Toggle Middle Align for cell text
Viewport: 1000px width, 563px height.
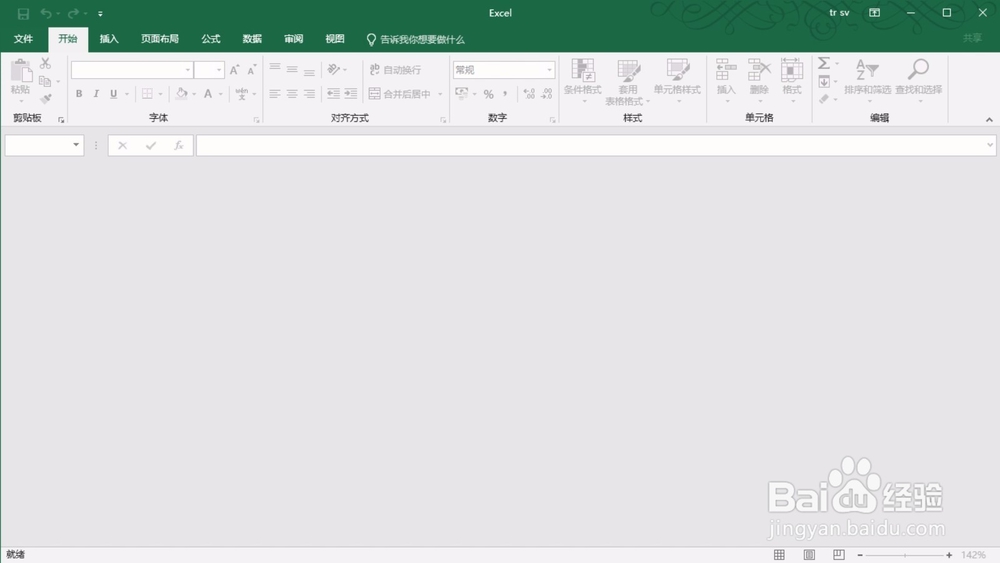pyautogui.click(x=292, y=69)
